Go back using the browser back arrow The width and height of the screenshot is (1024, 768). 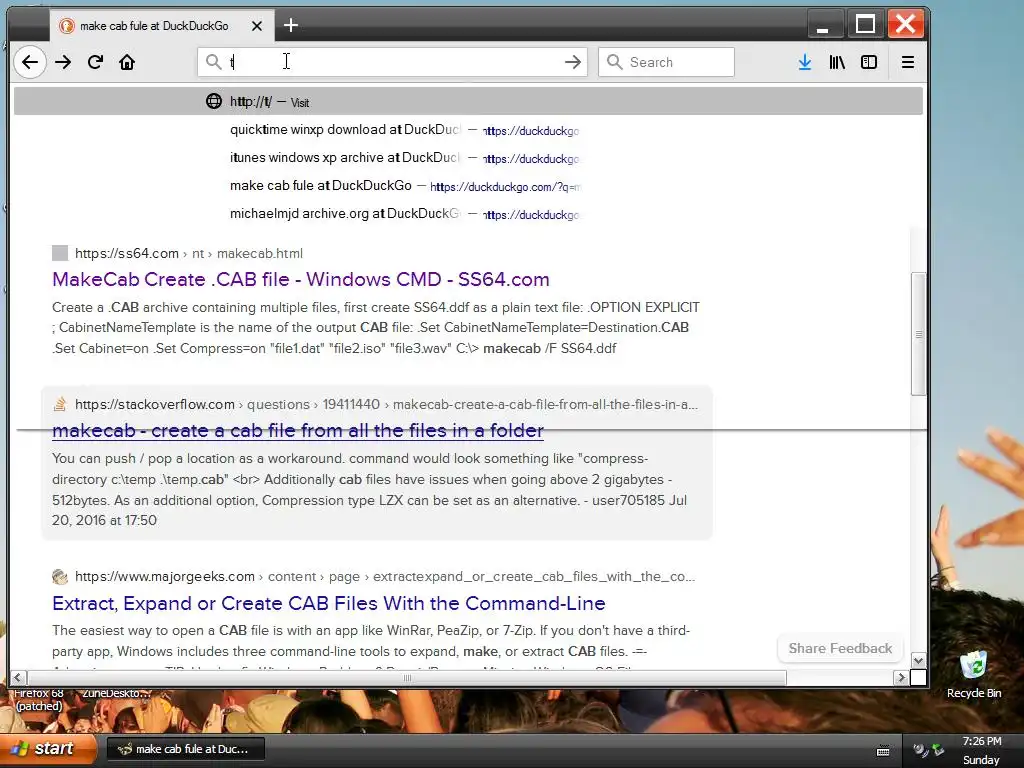30,62
